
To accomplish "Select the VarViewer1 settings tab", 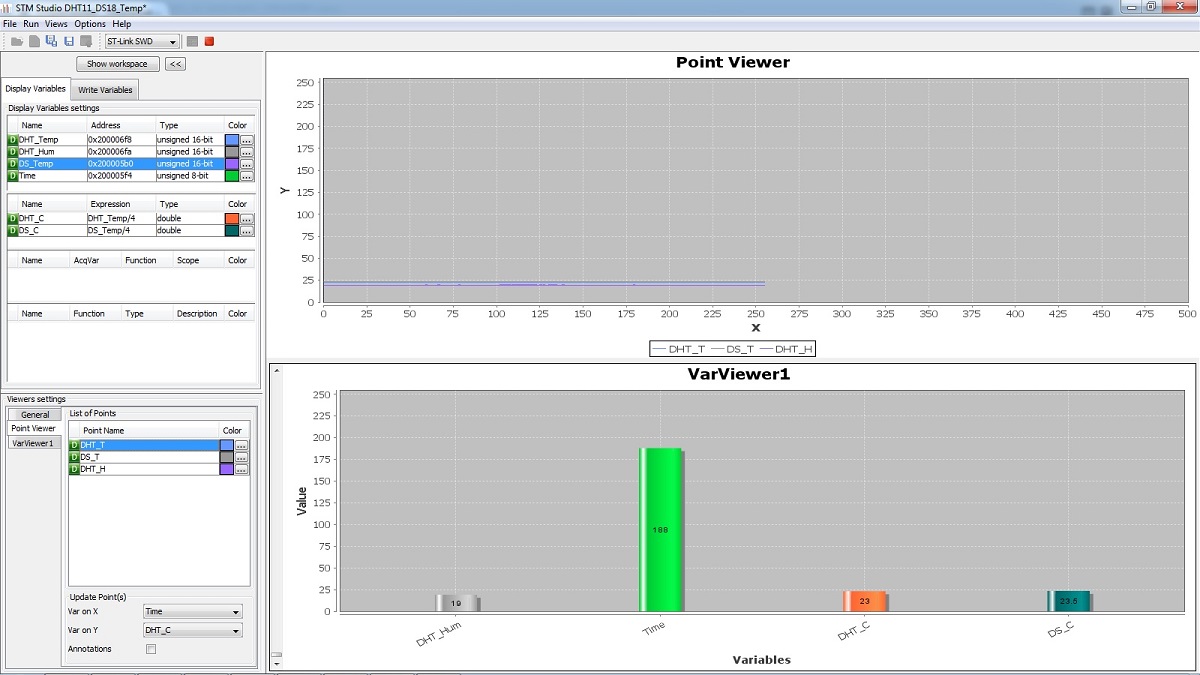I will [35, 442].
